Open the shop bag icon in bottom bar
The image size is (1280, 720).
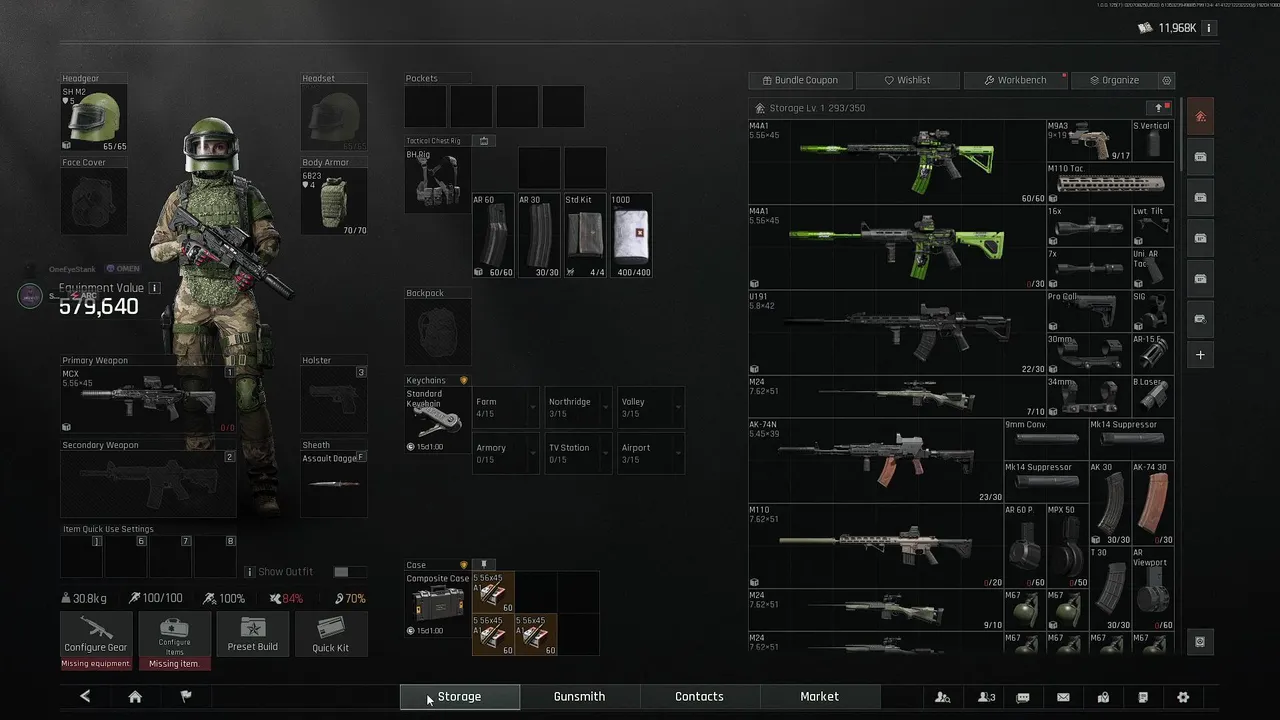(x=1103, y=697)
